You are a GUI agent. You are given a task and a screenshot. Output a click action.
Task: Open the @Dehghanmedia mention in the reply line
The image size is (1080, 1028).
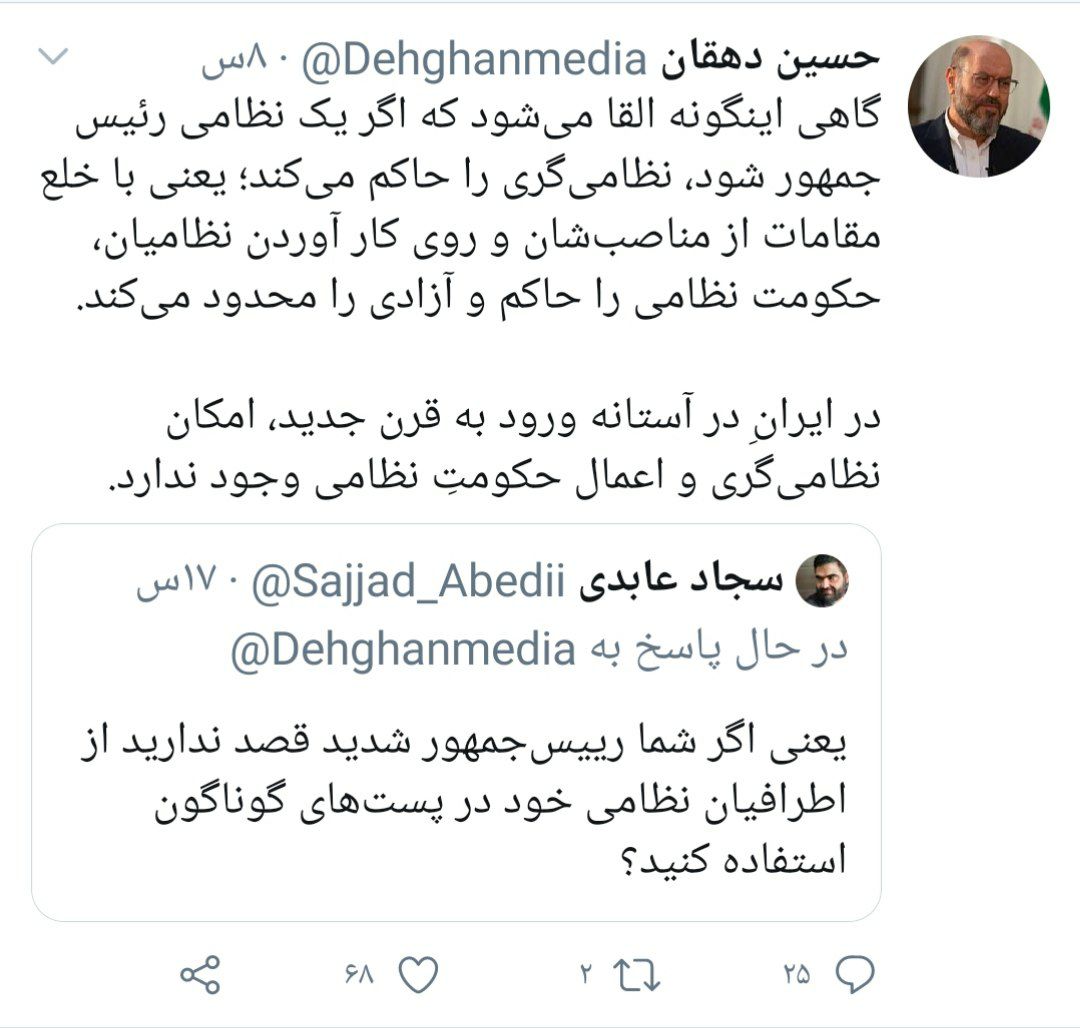(404, 649)
